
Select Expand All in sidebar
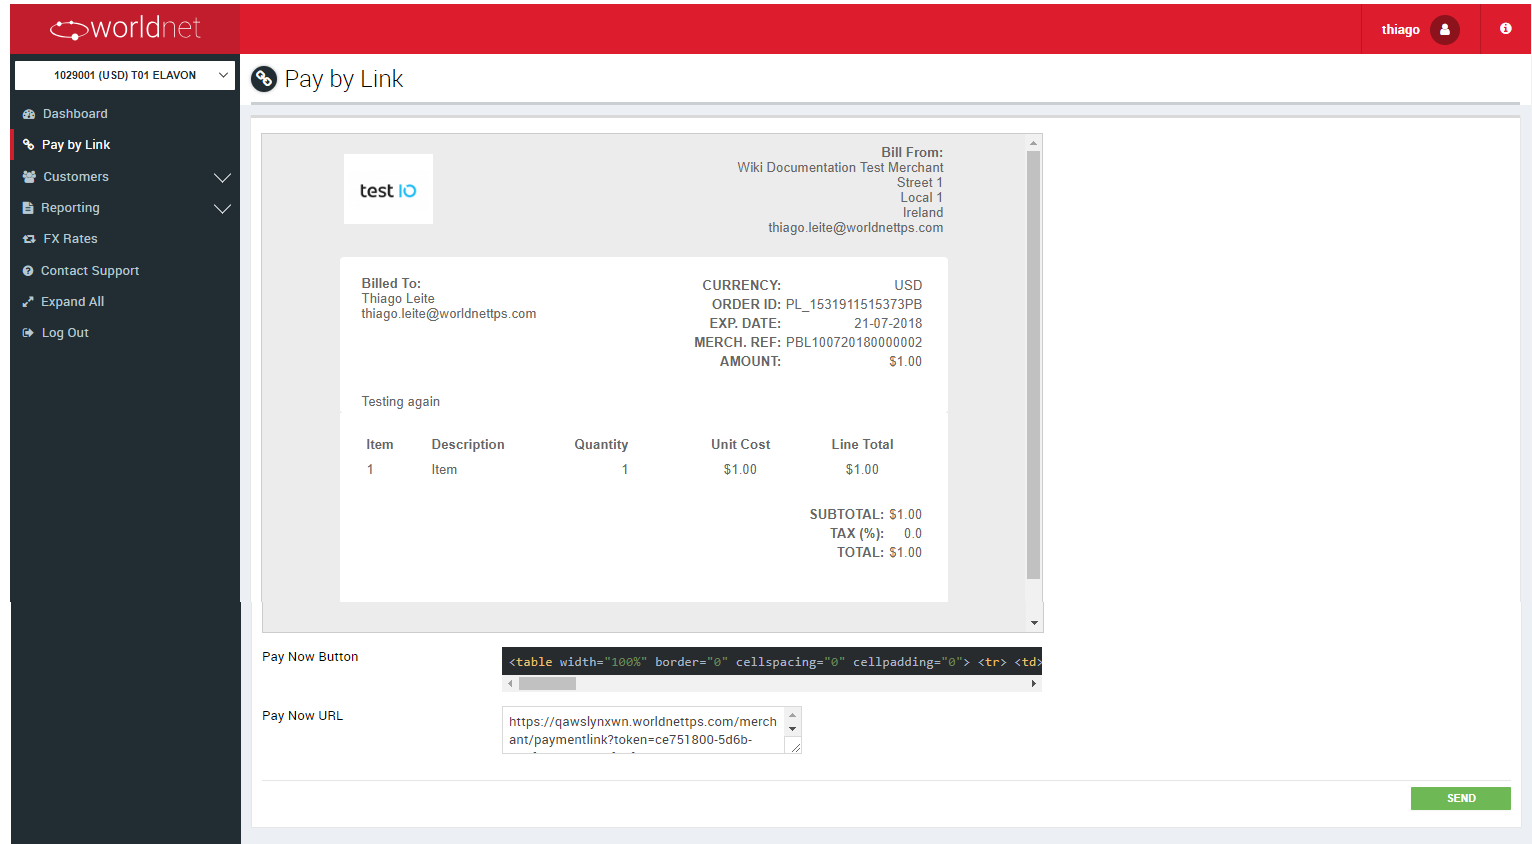pyautogui.click(x=72, y=302)
